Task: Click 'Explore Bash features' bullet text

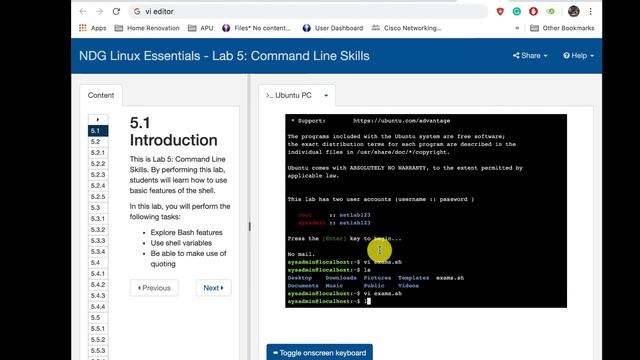Action: click(187, 232)
